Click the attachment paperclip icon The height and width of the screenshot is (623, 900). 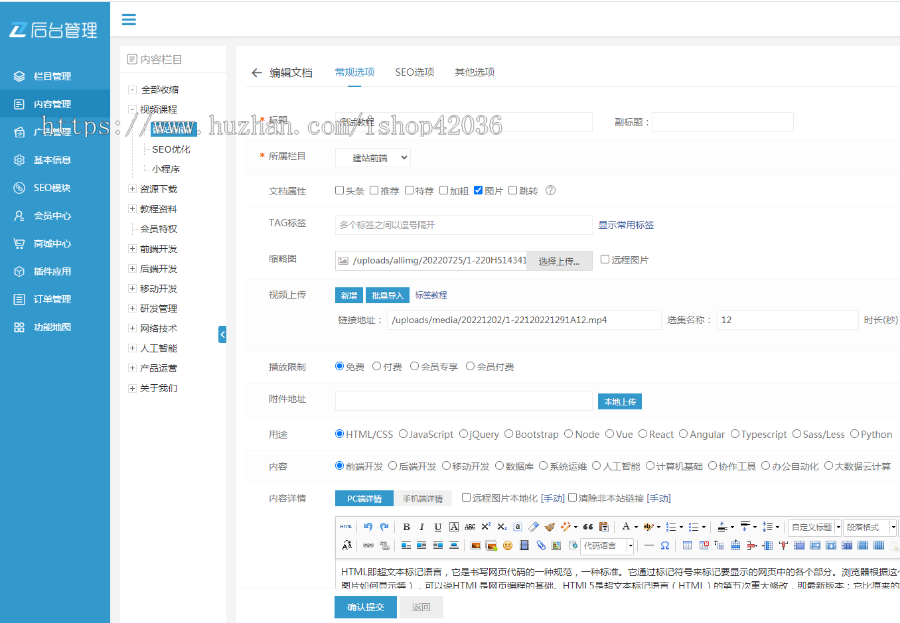(541, 545)
